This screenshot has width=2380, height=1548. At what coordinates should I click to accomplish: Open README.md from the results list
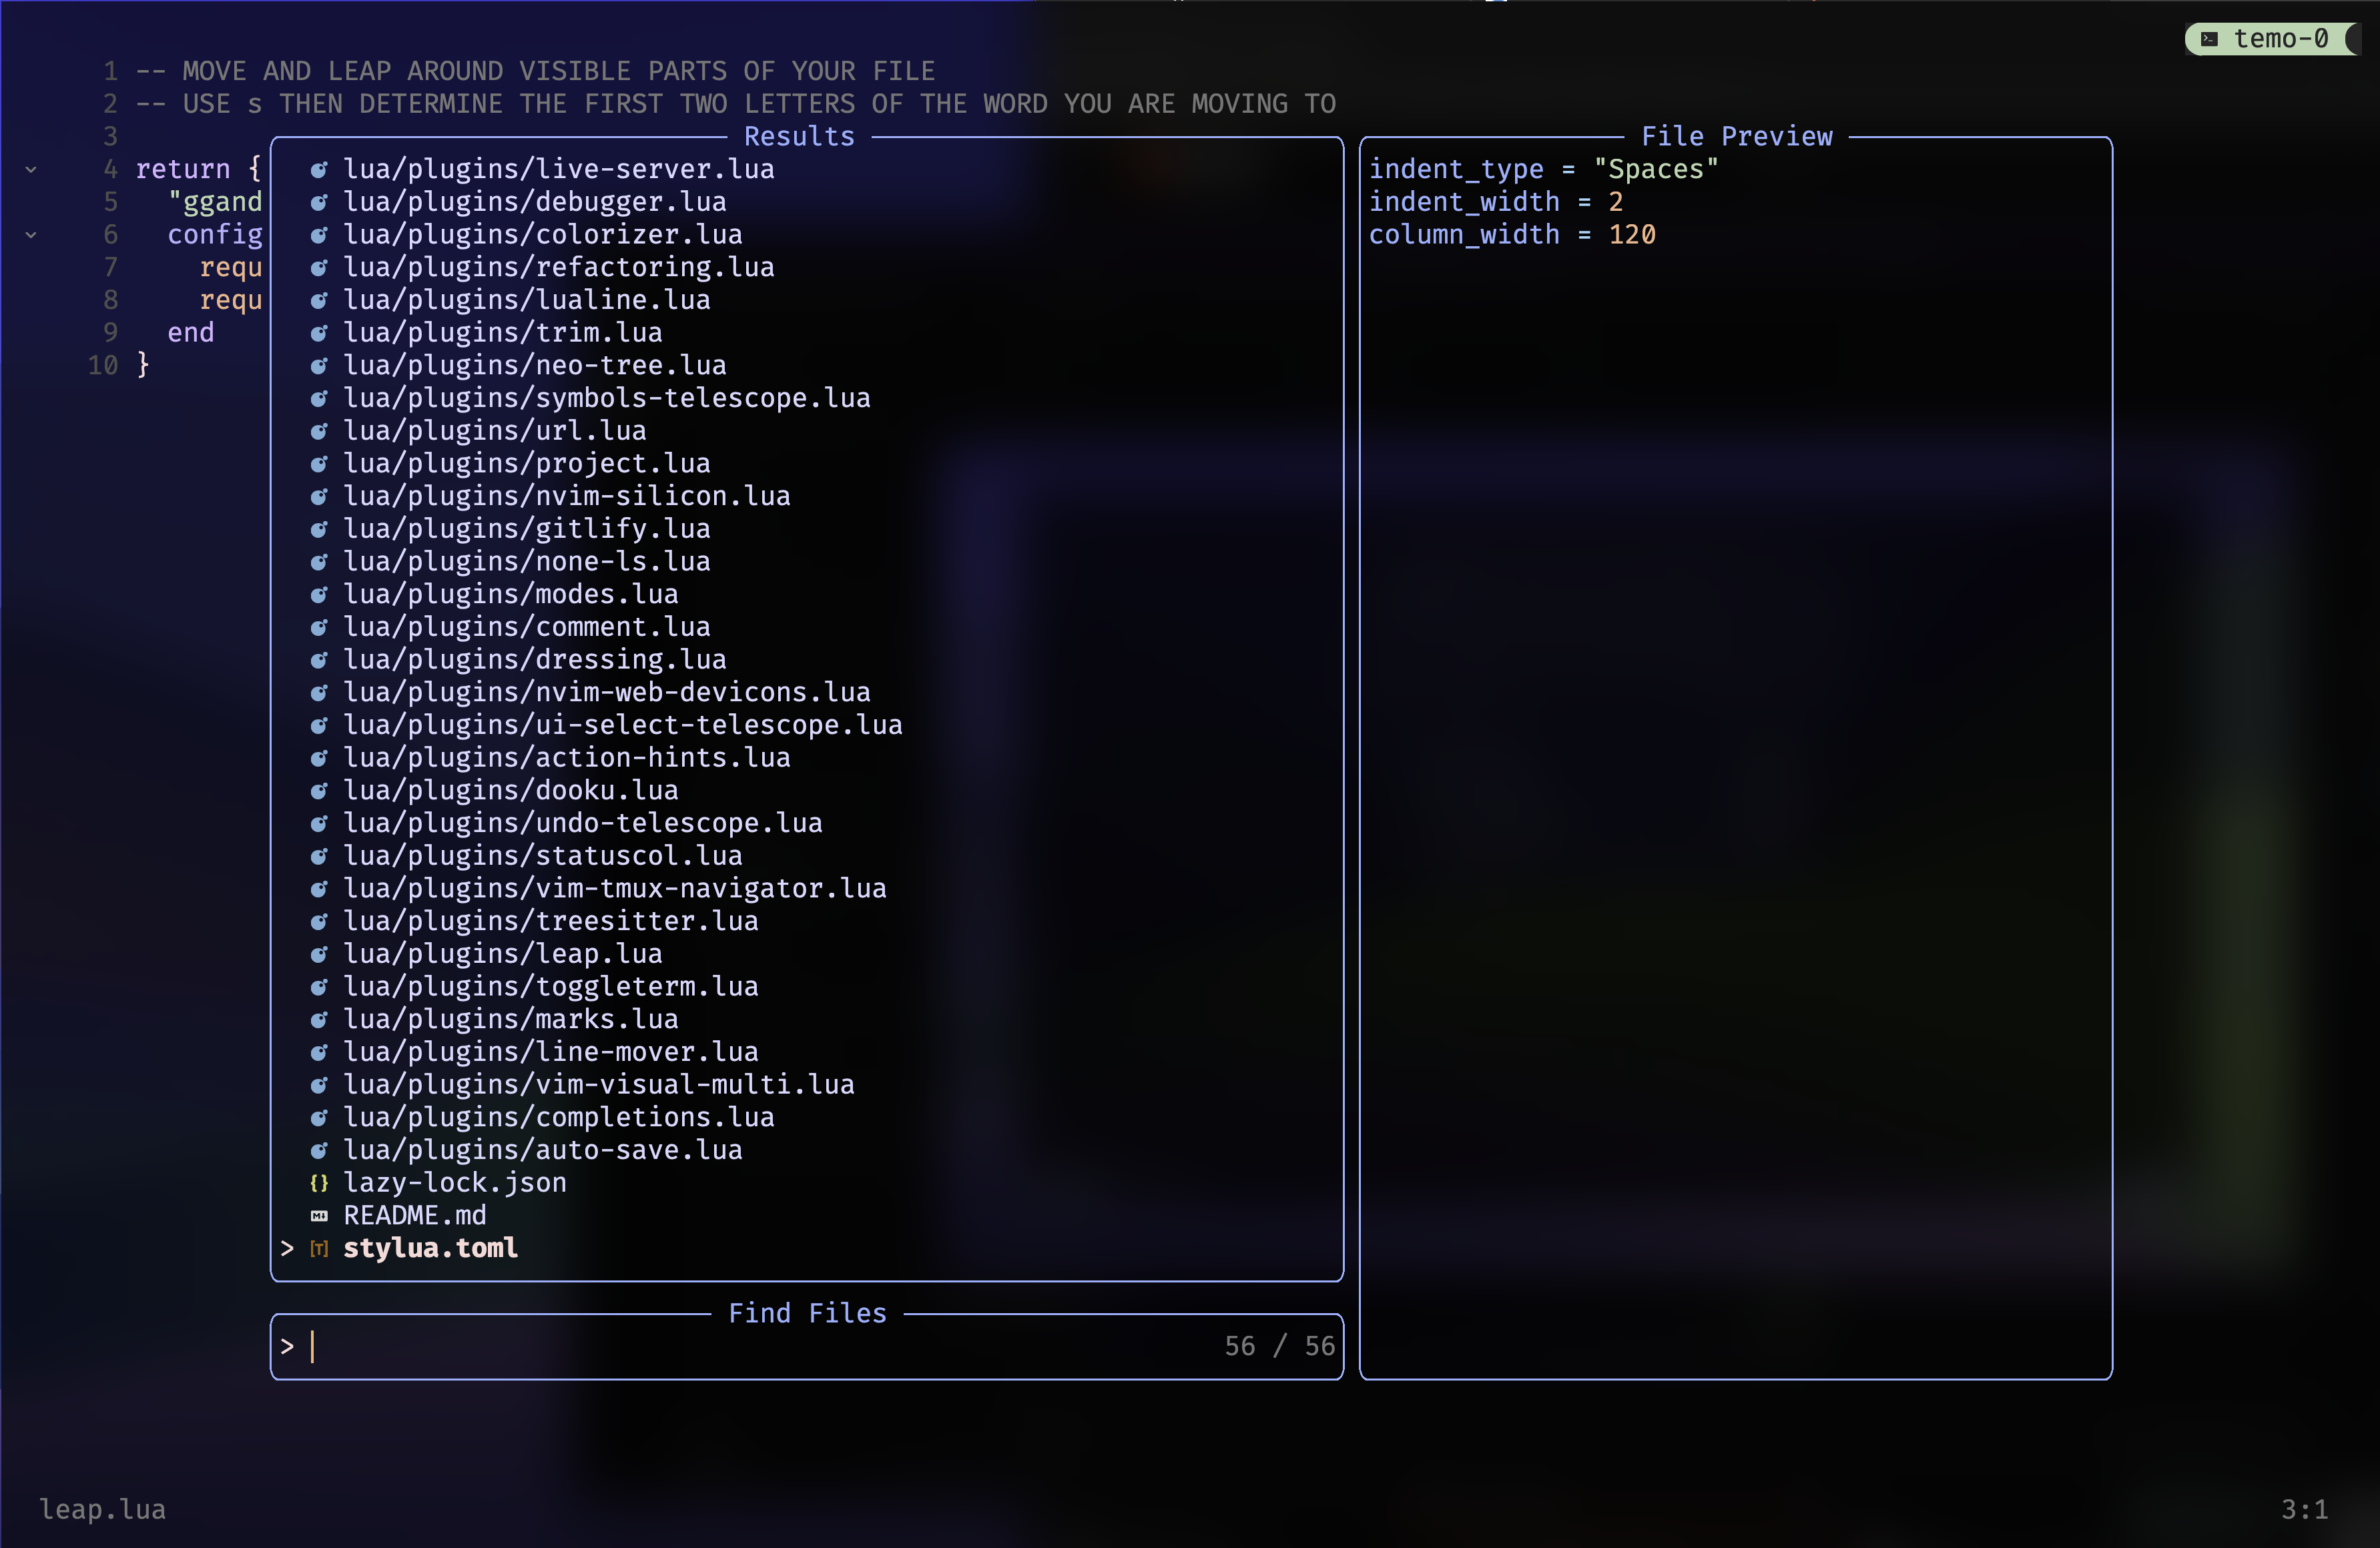(x=414, y=1216)
